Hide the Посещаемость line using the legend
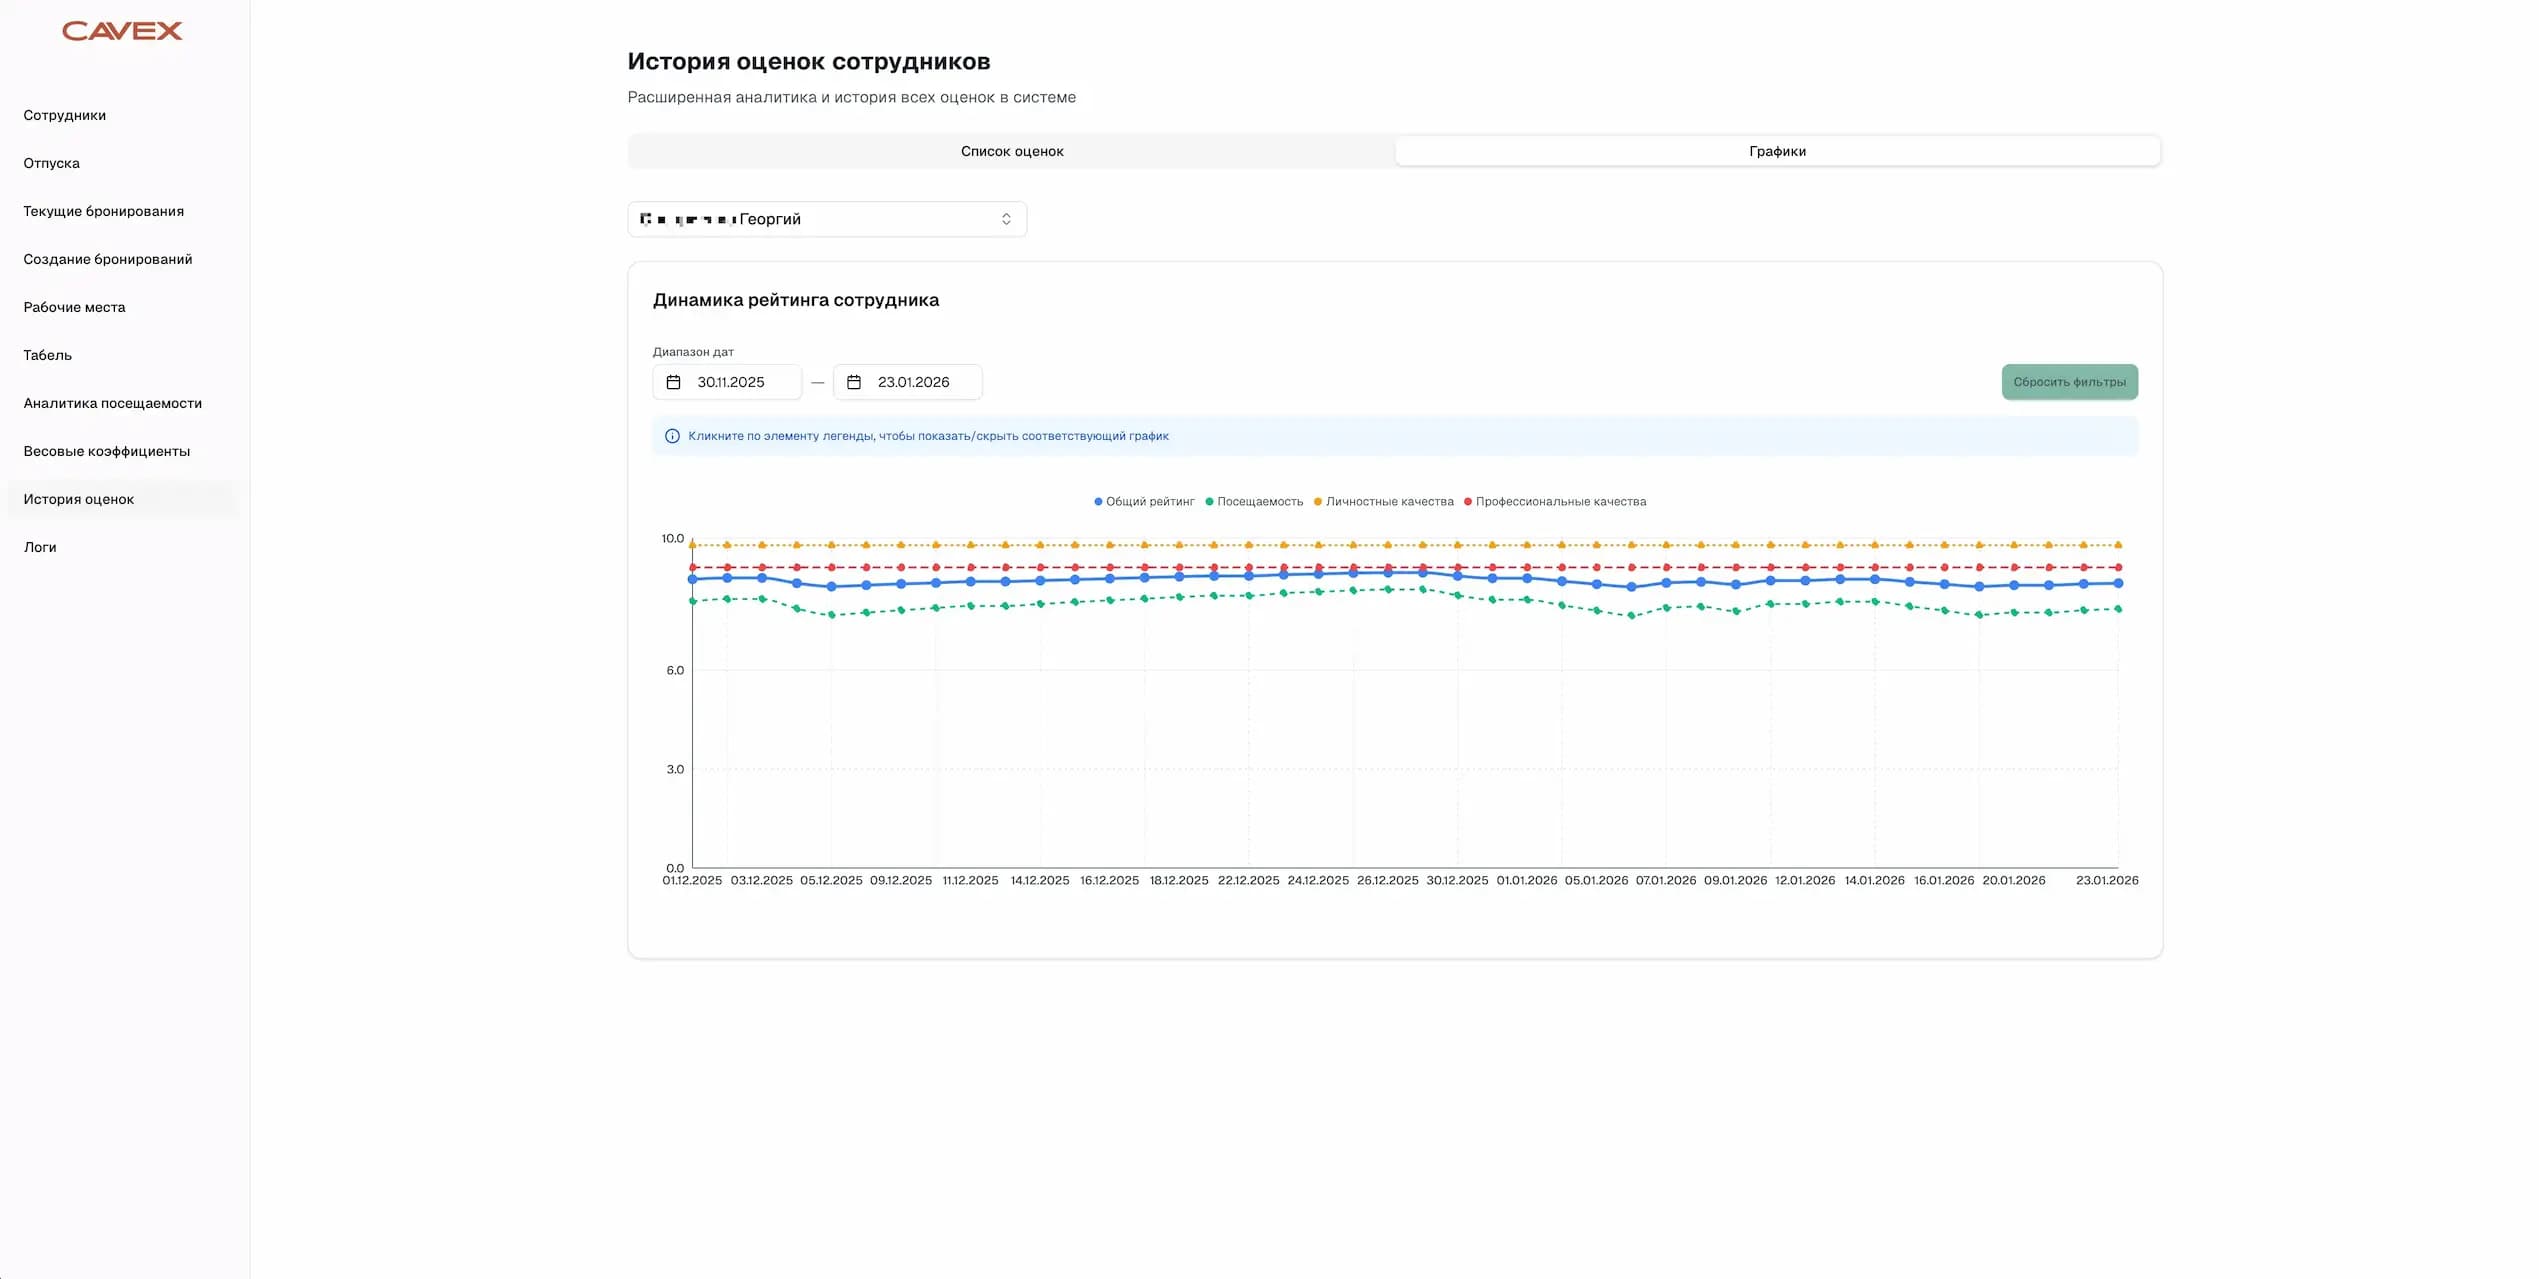 pyautogui.click(x=1256, y=501)
